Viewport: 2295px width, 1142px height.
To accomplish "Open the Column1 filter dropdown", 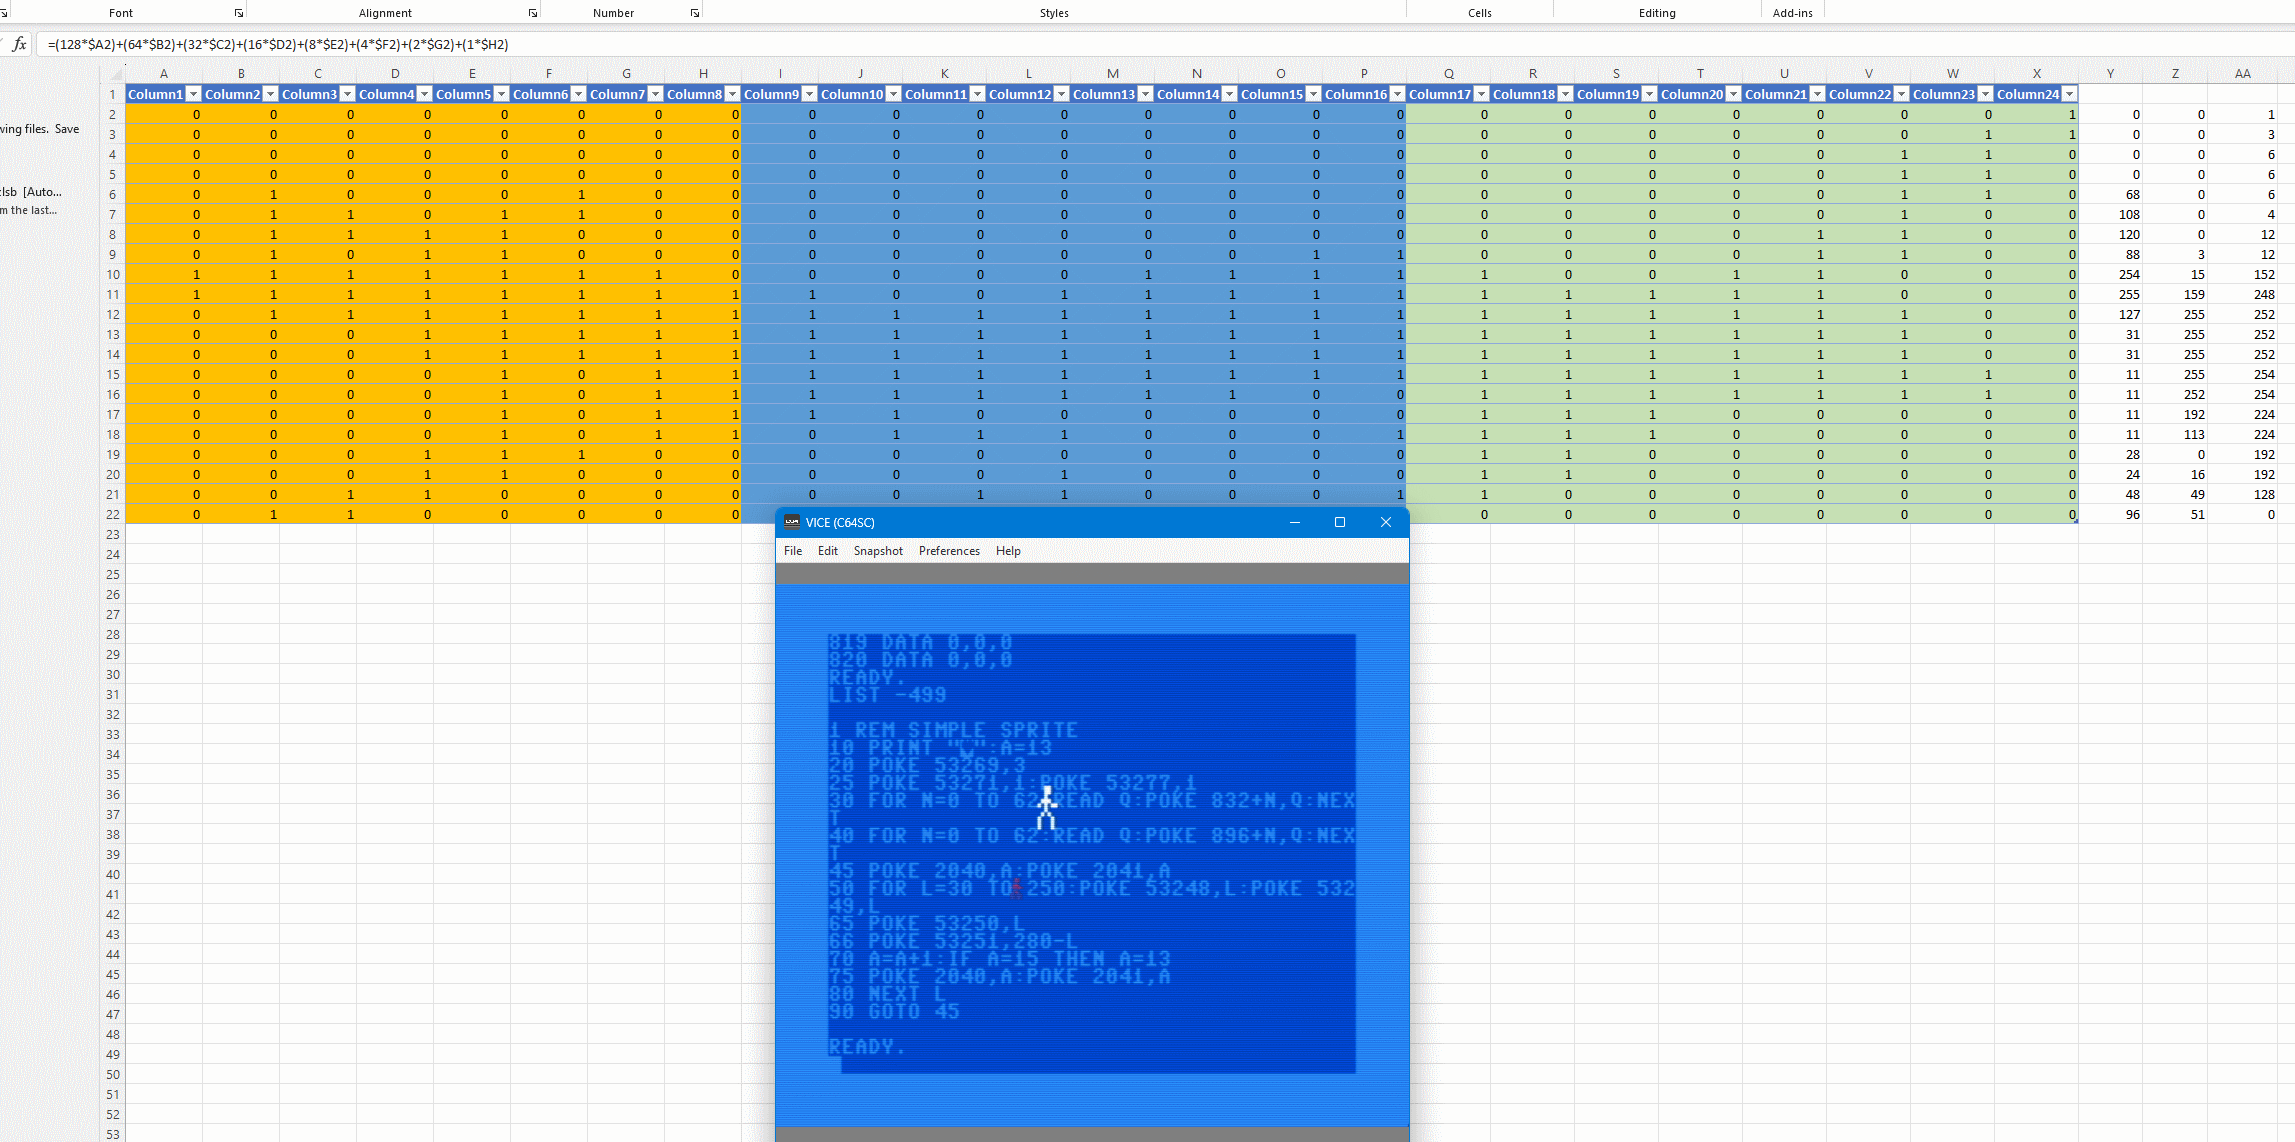I will pyautogui.click(x=194, y=94).
